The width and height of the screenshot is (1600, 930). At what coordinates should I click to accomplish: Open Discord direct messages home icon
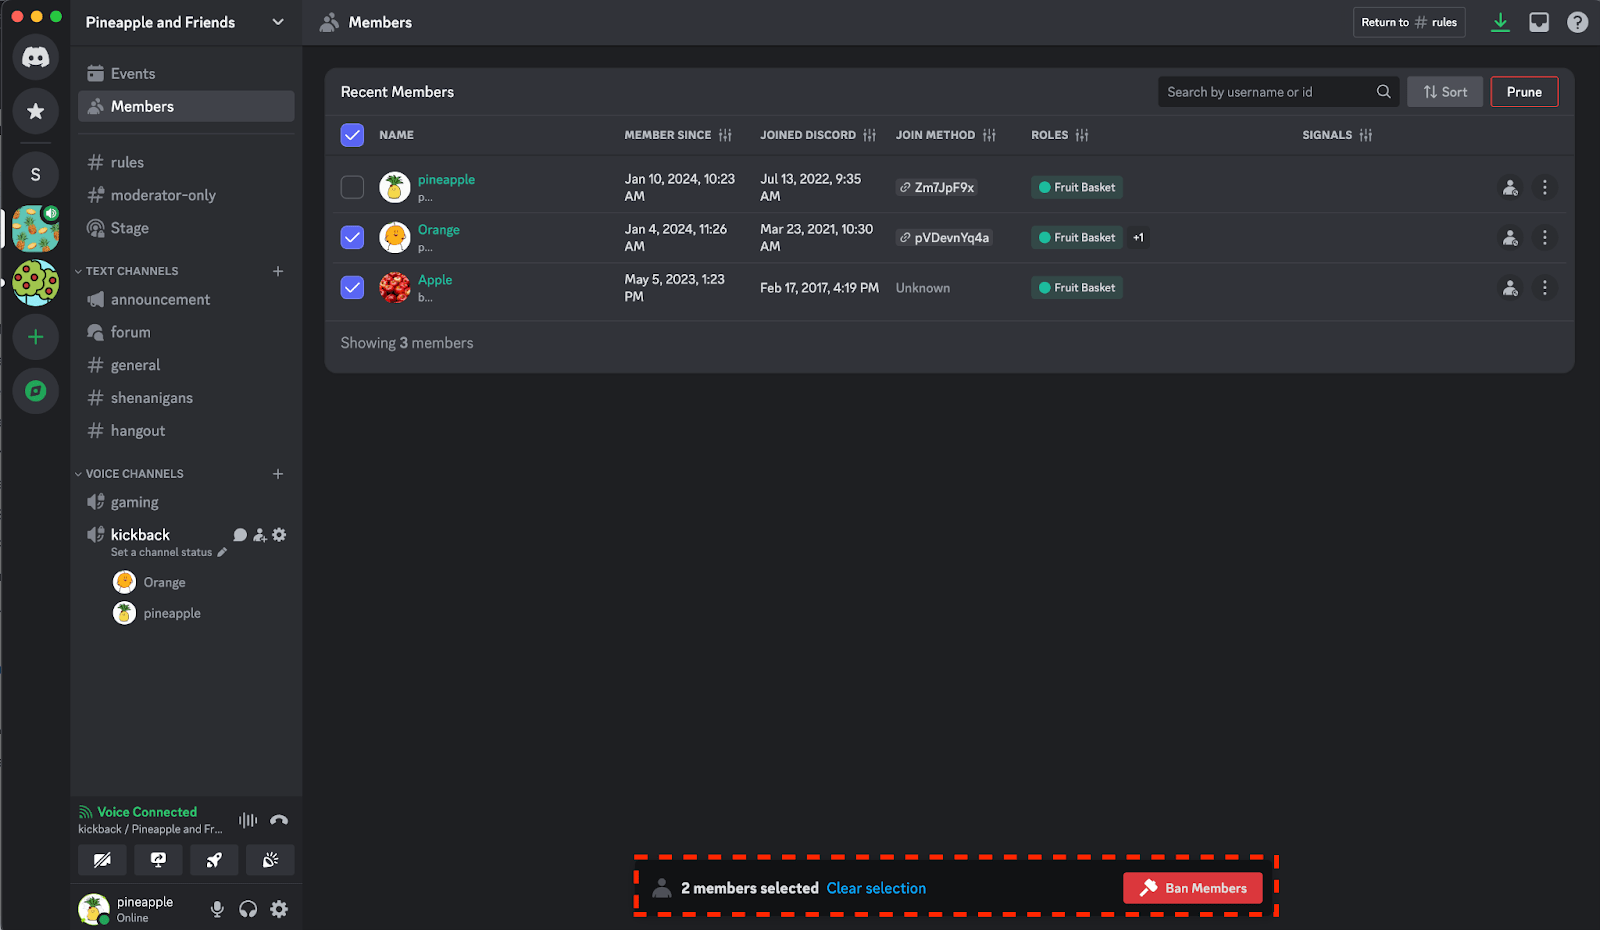click(36, 57)
